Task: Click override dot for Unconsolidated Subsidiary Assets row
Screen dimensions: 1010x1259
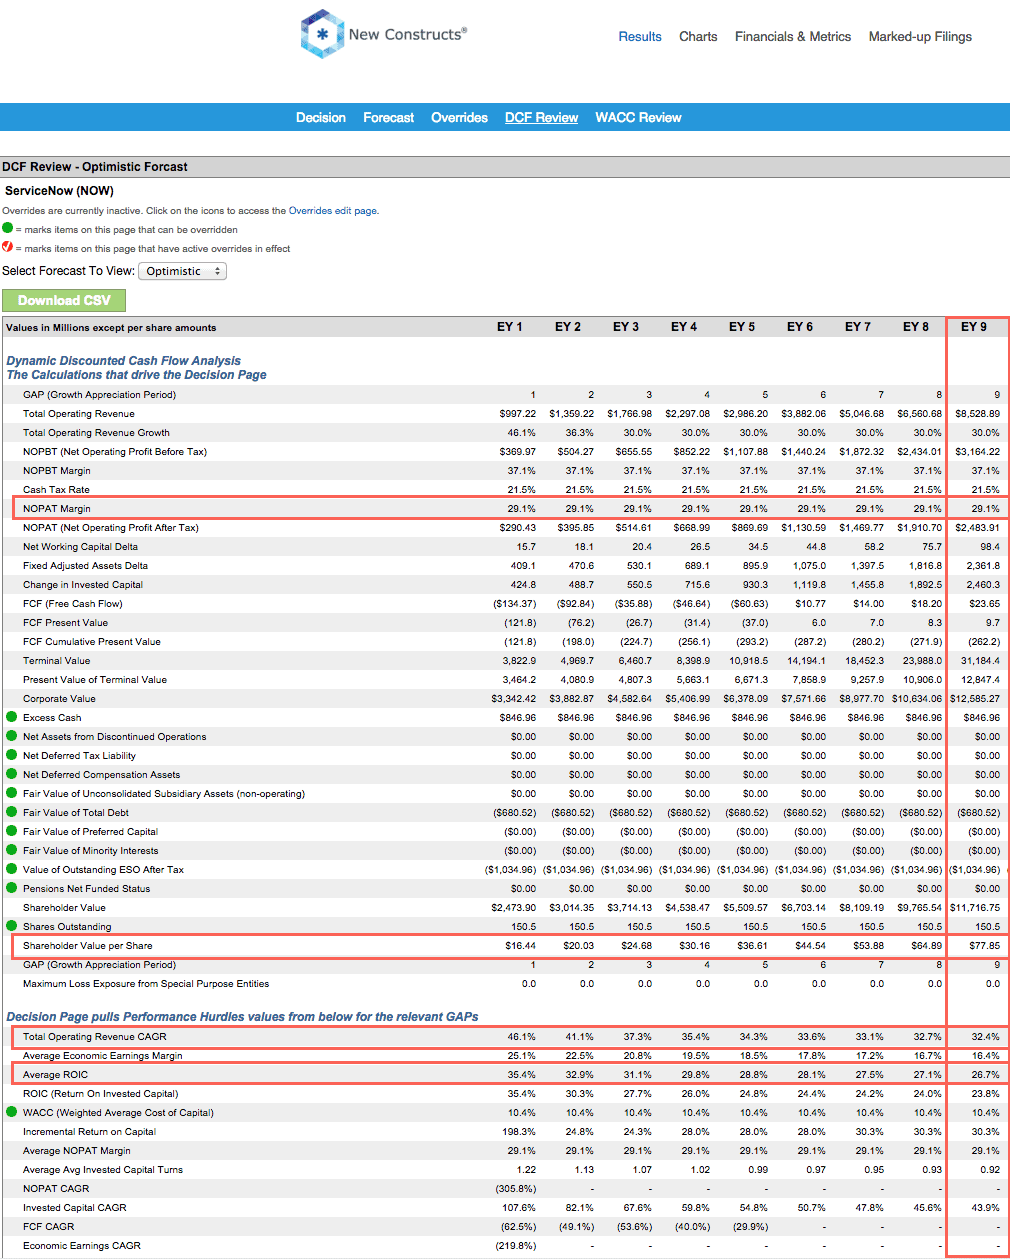Action: [x=11, y=793]
